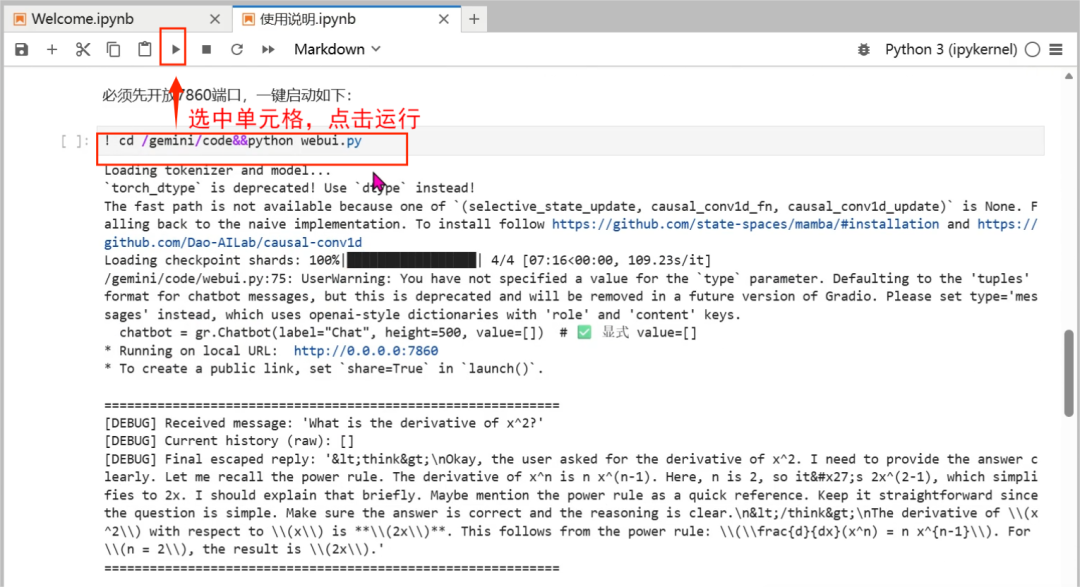Open a new launcher tab with plus
Image resolution: width=1080 pixels, height=587 pixels.
click(x=474, y=19)
